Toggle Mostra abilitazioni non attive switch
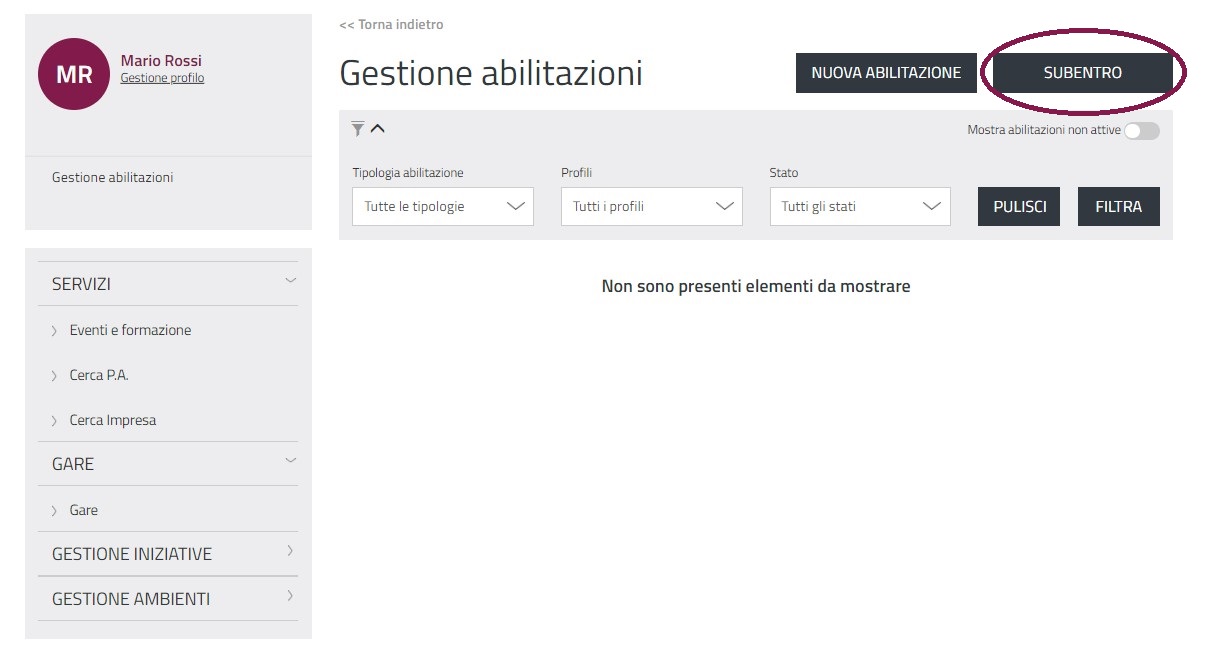Screen dimensions: 1226x651 pyautogui.click(x=1141, y=131)
